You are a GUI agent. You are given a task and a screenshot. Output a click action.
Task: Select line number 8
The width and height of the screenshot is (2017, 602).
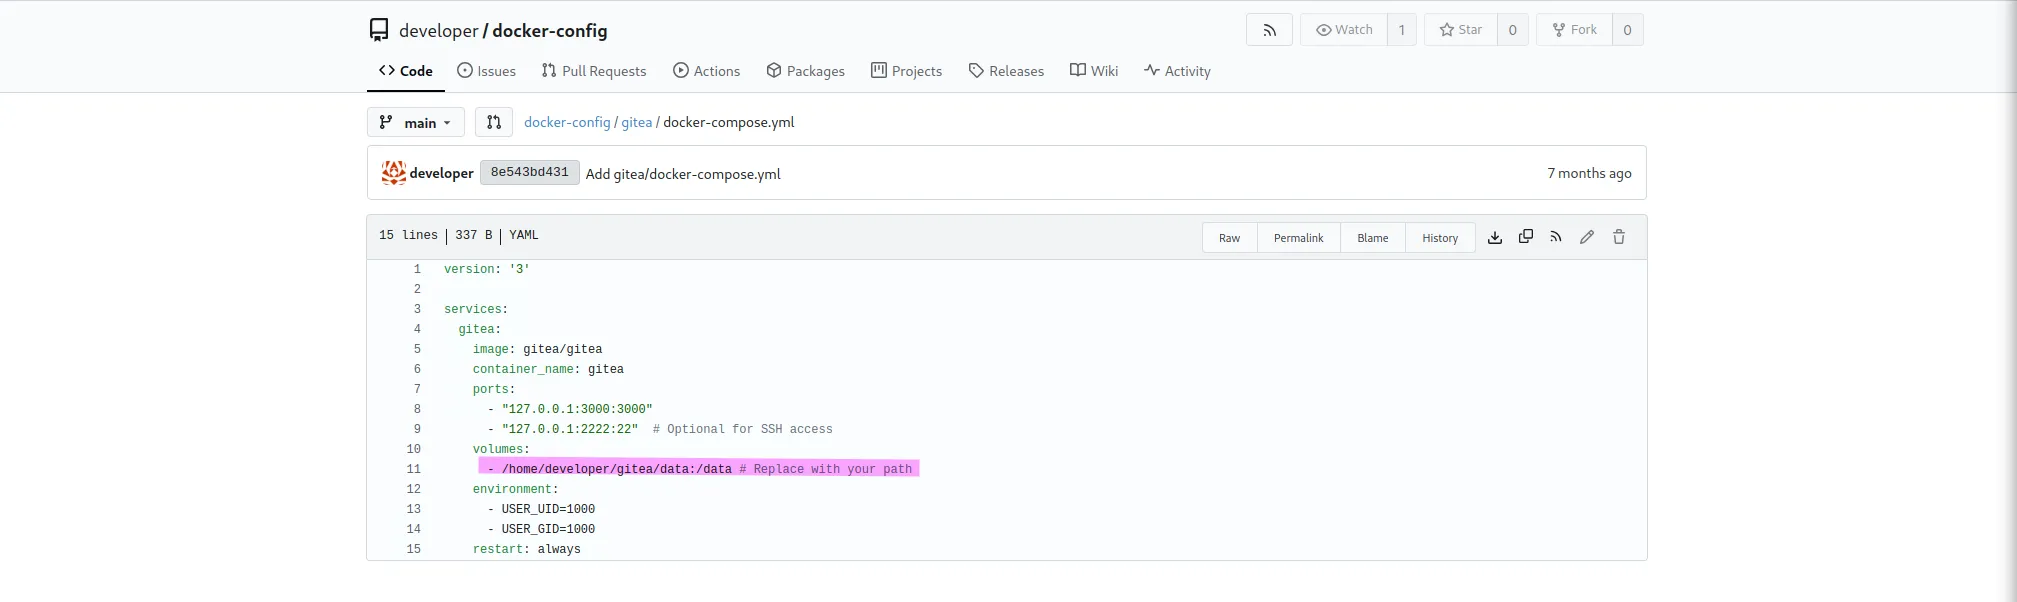point(417,409)
